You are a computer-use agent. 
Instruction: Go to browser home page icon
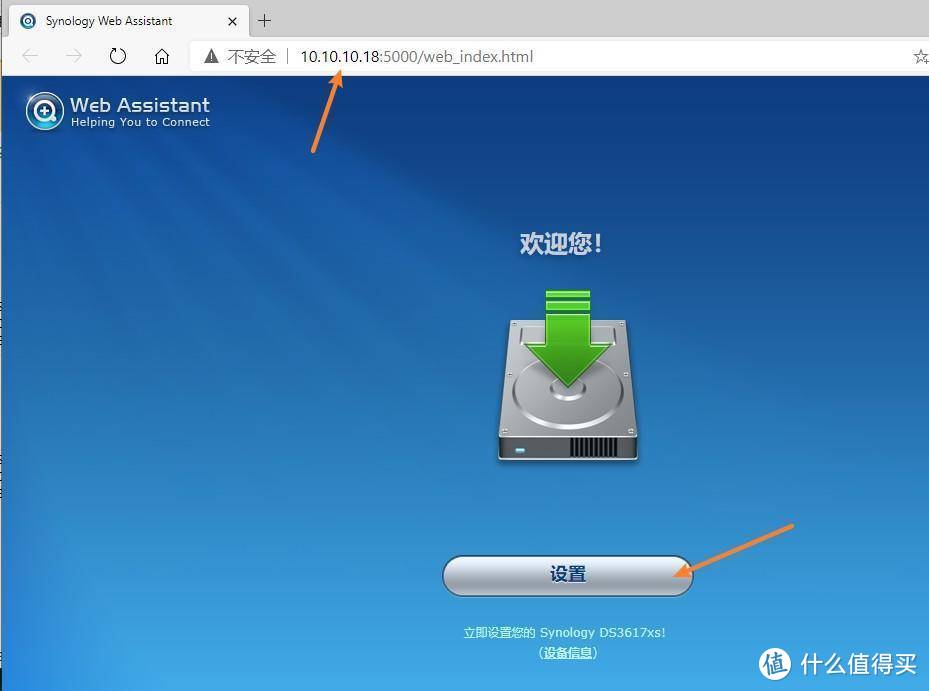(x=162, y=56)
